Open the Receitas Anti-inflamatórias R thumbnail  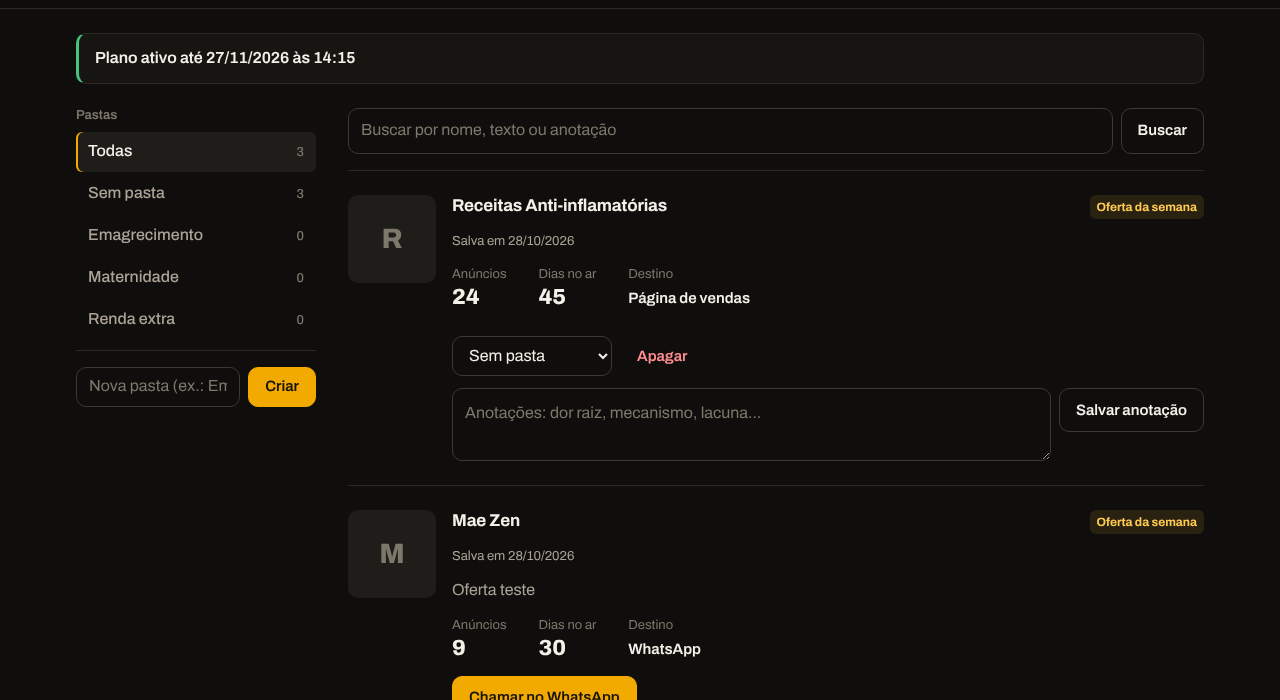click(x=392, y=239)
